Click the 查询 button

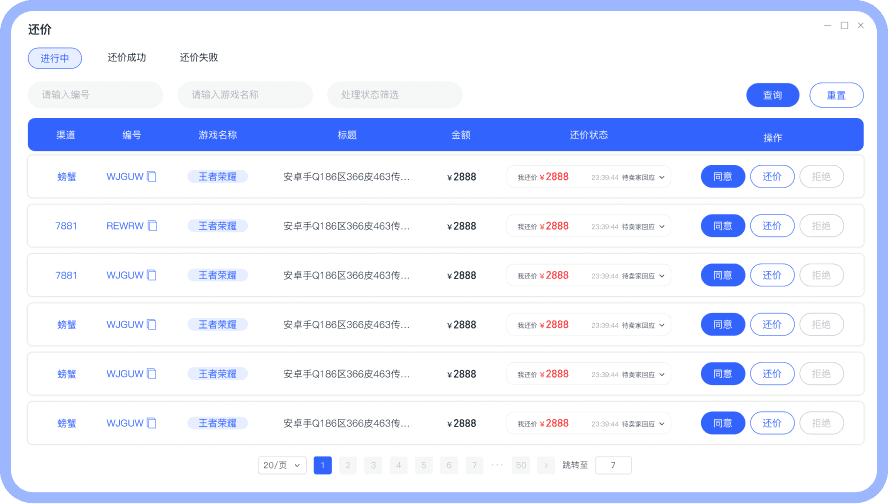point(772,95)
